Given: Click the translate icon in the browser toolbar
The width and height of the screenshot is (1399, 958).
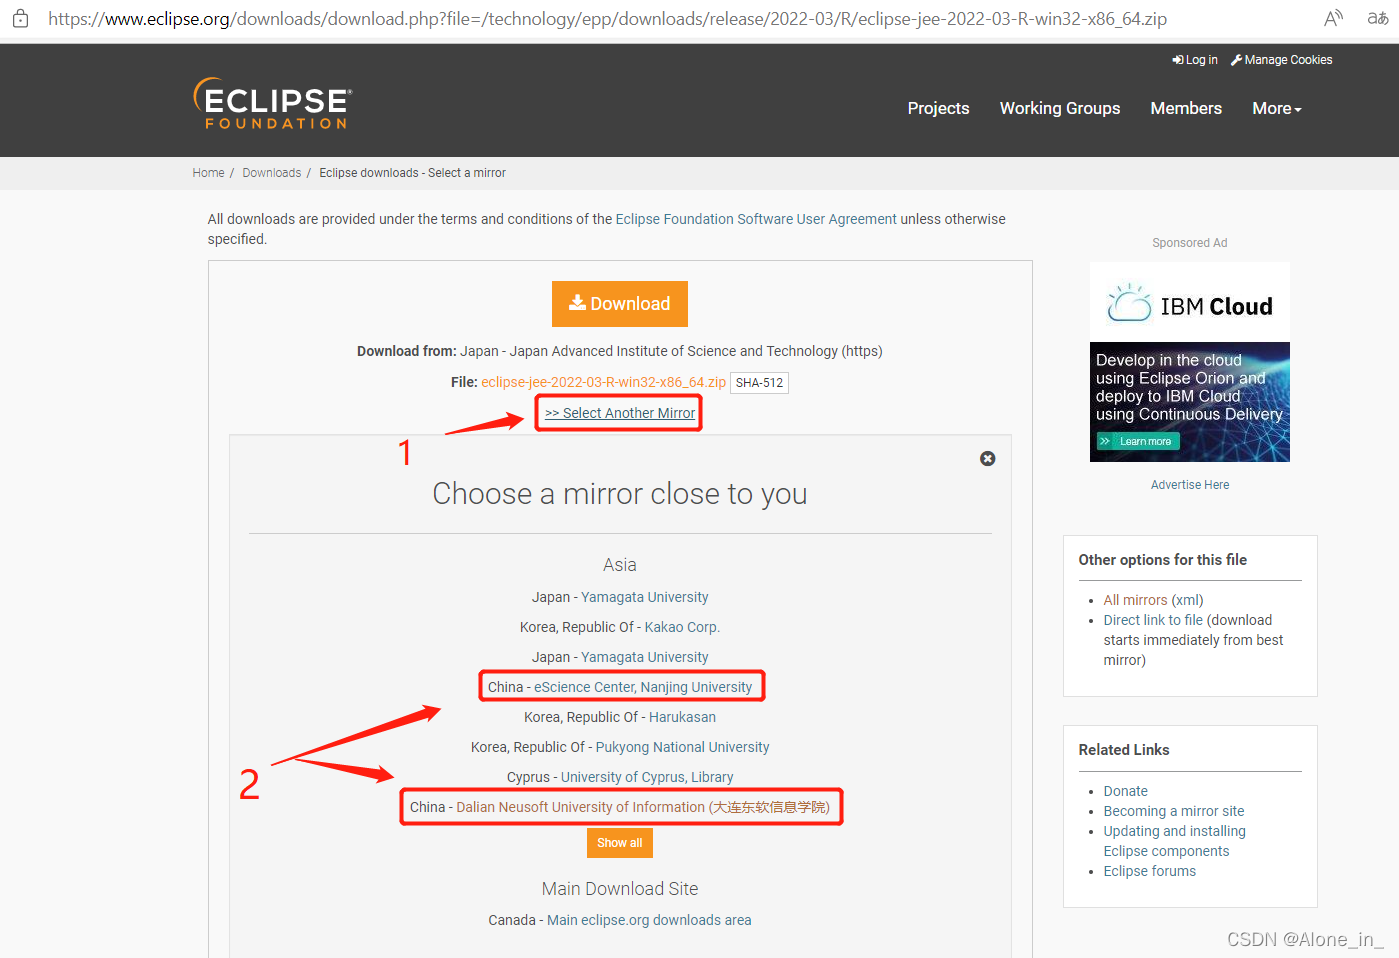Looking at the screenshot, I should point(1377,17).
